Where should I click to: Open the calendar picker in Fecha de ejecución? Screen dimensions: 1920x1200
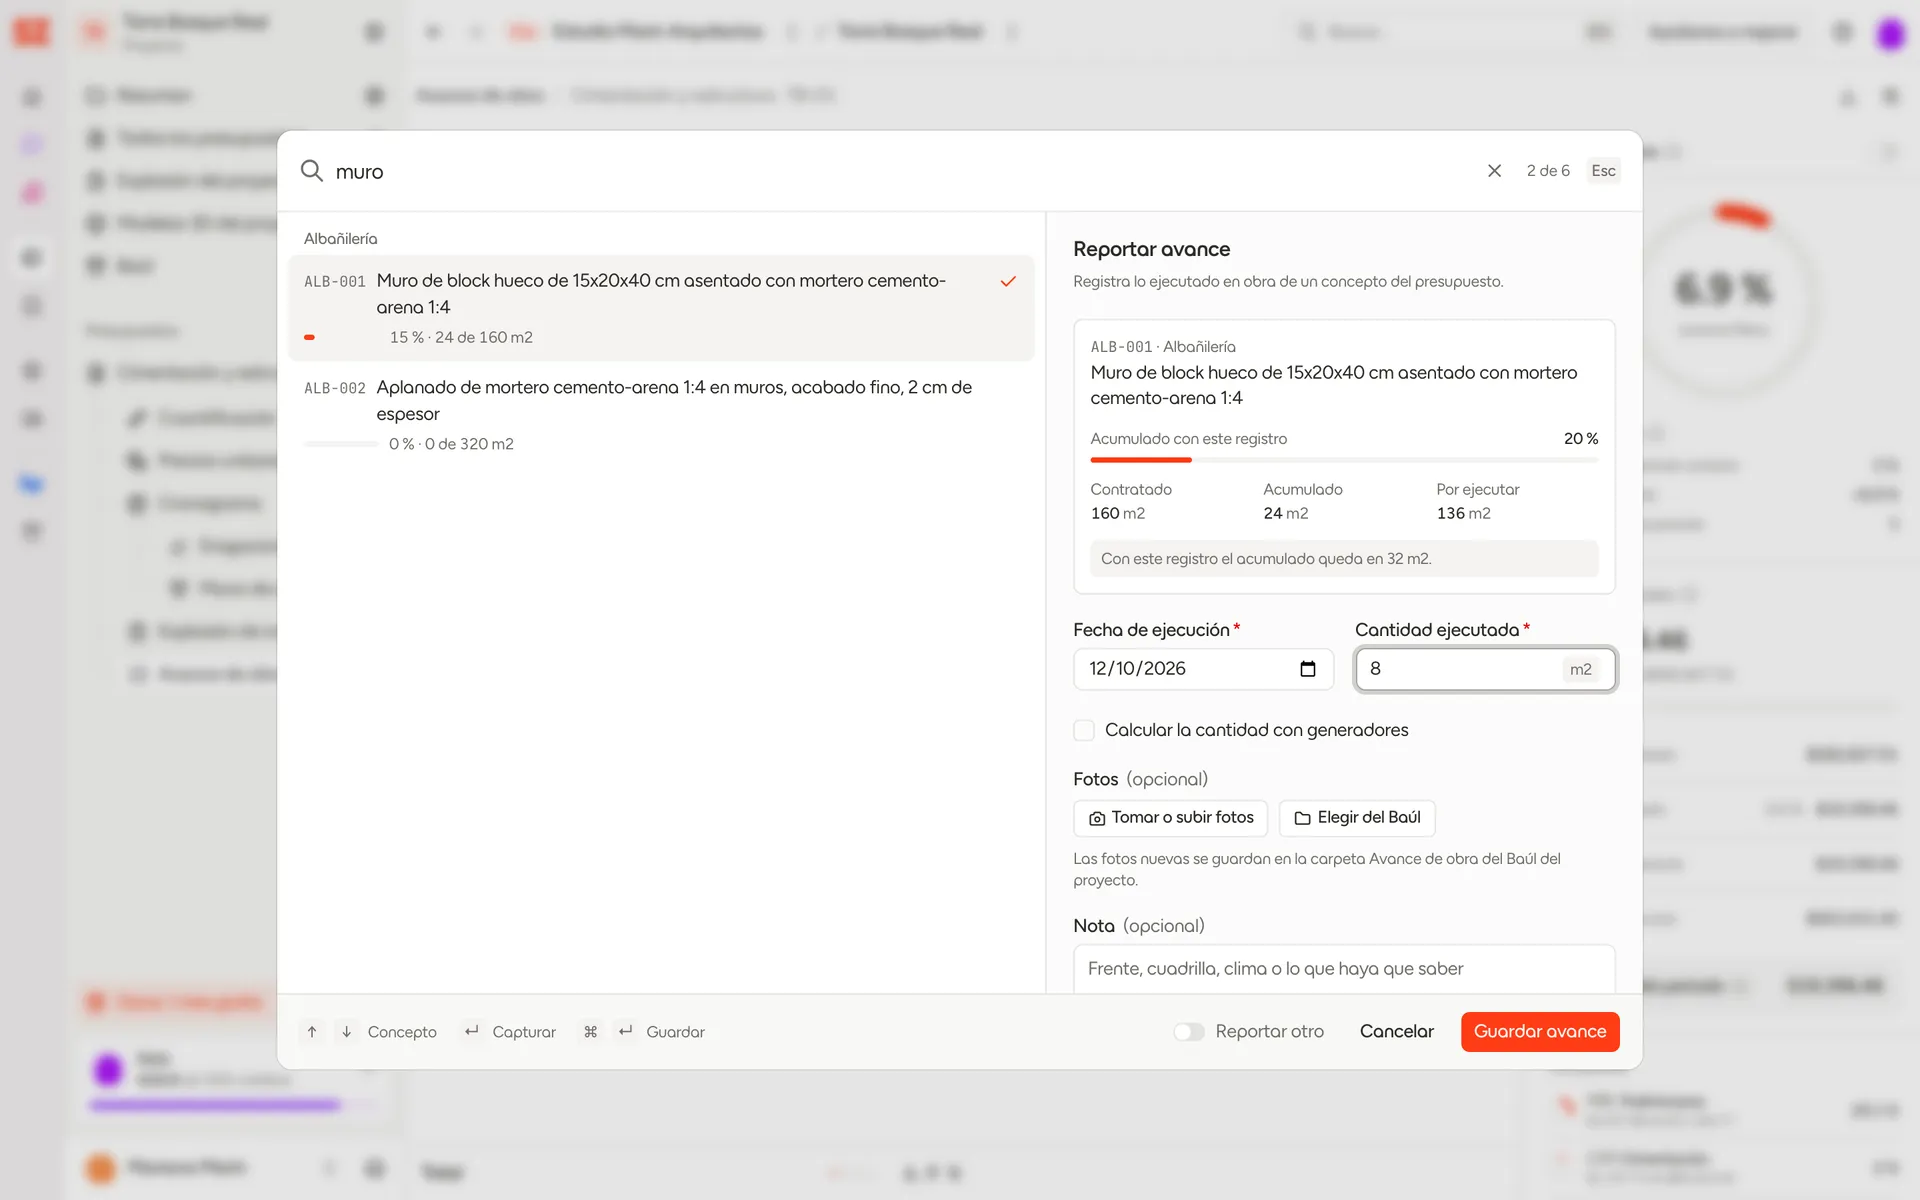point(1307,669)
